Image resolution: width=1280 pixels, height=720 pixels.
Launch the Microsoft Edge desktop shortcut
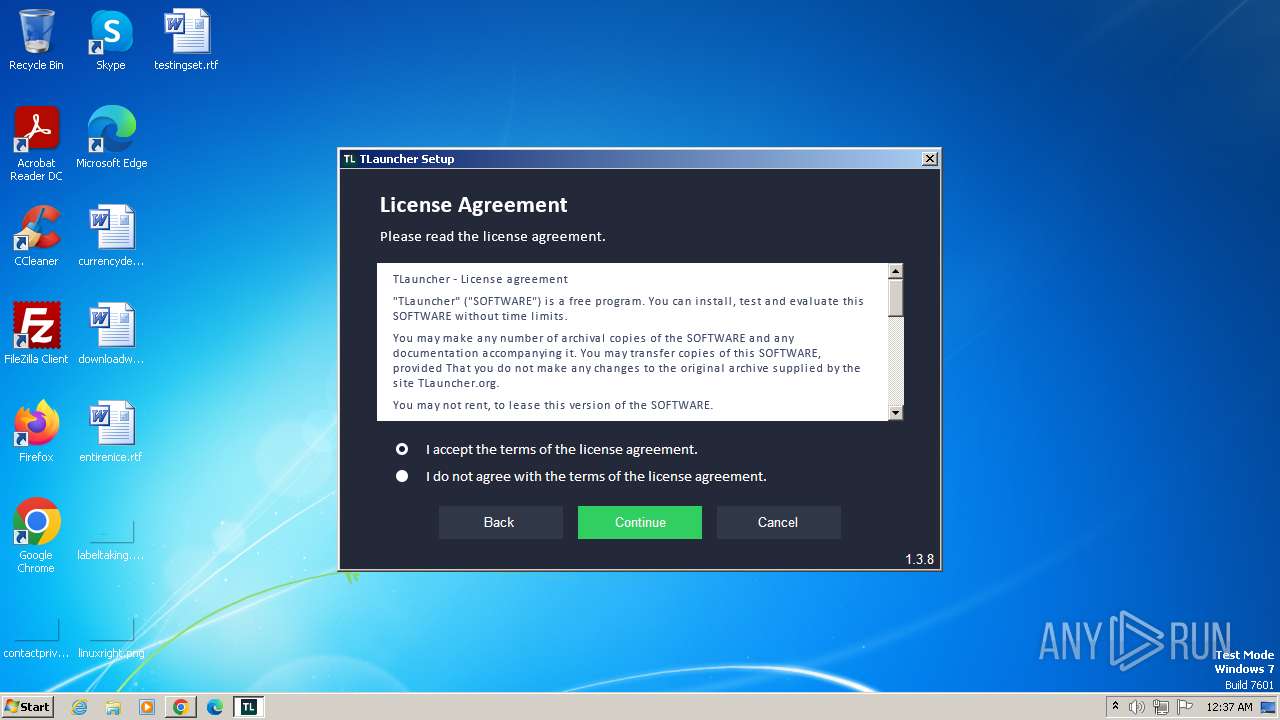111,138
